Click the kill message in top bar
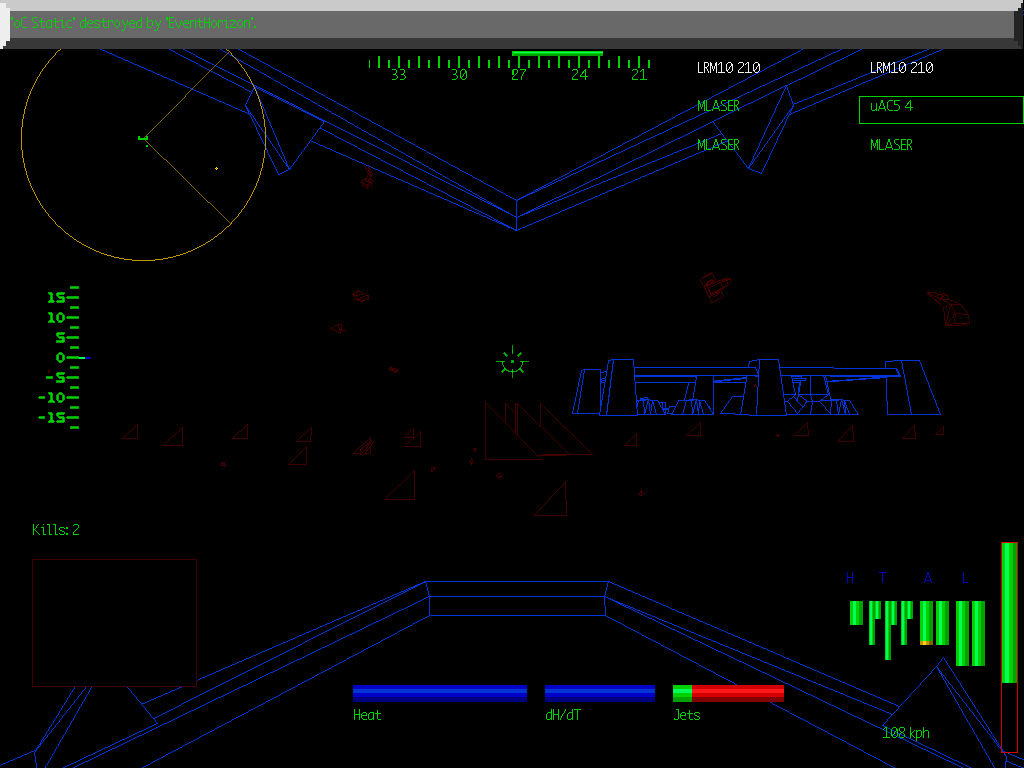Screen dimensions: 1024x768 (x=134, y=23)
